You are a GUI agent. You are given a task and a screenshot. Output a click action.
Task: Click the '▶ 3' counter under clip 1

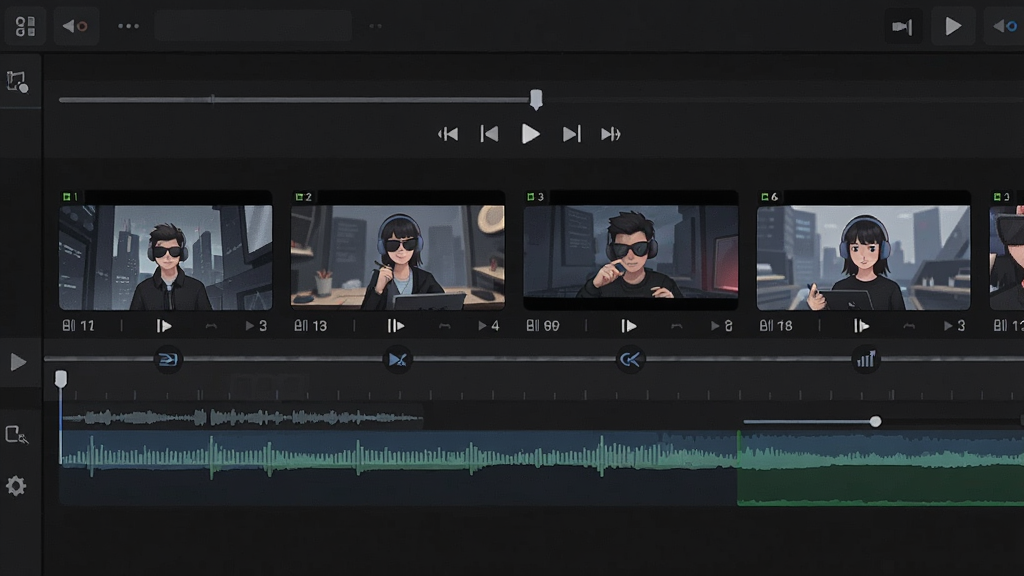click(x=256, y=326)
